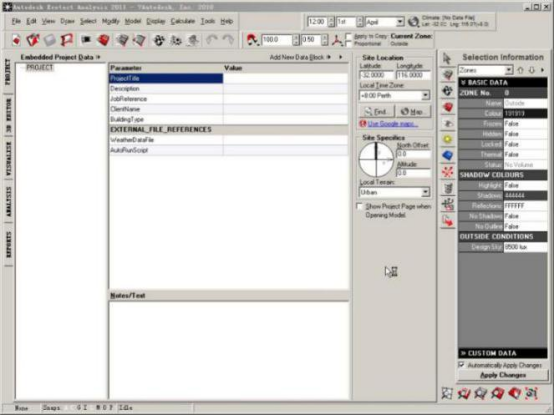Click the Open model toolbar icon
Viewport: 554px width, 415px height.
tap(33, 40)
